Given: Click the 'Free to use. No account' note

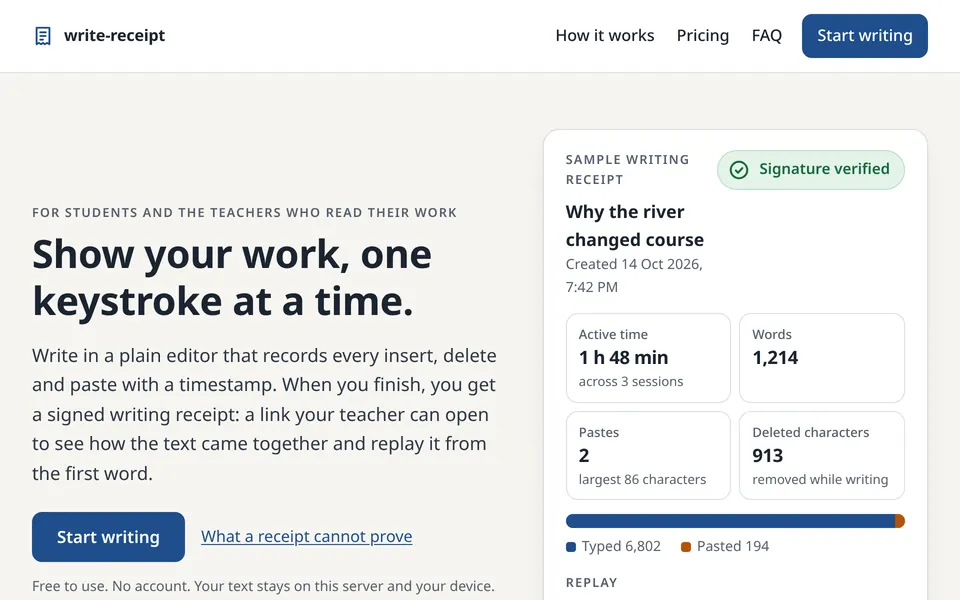Looking at the screenshot, I should coord(263,586).
